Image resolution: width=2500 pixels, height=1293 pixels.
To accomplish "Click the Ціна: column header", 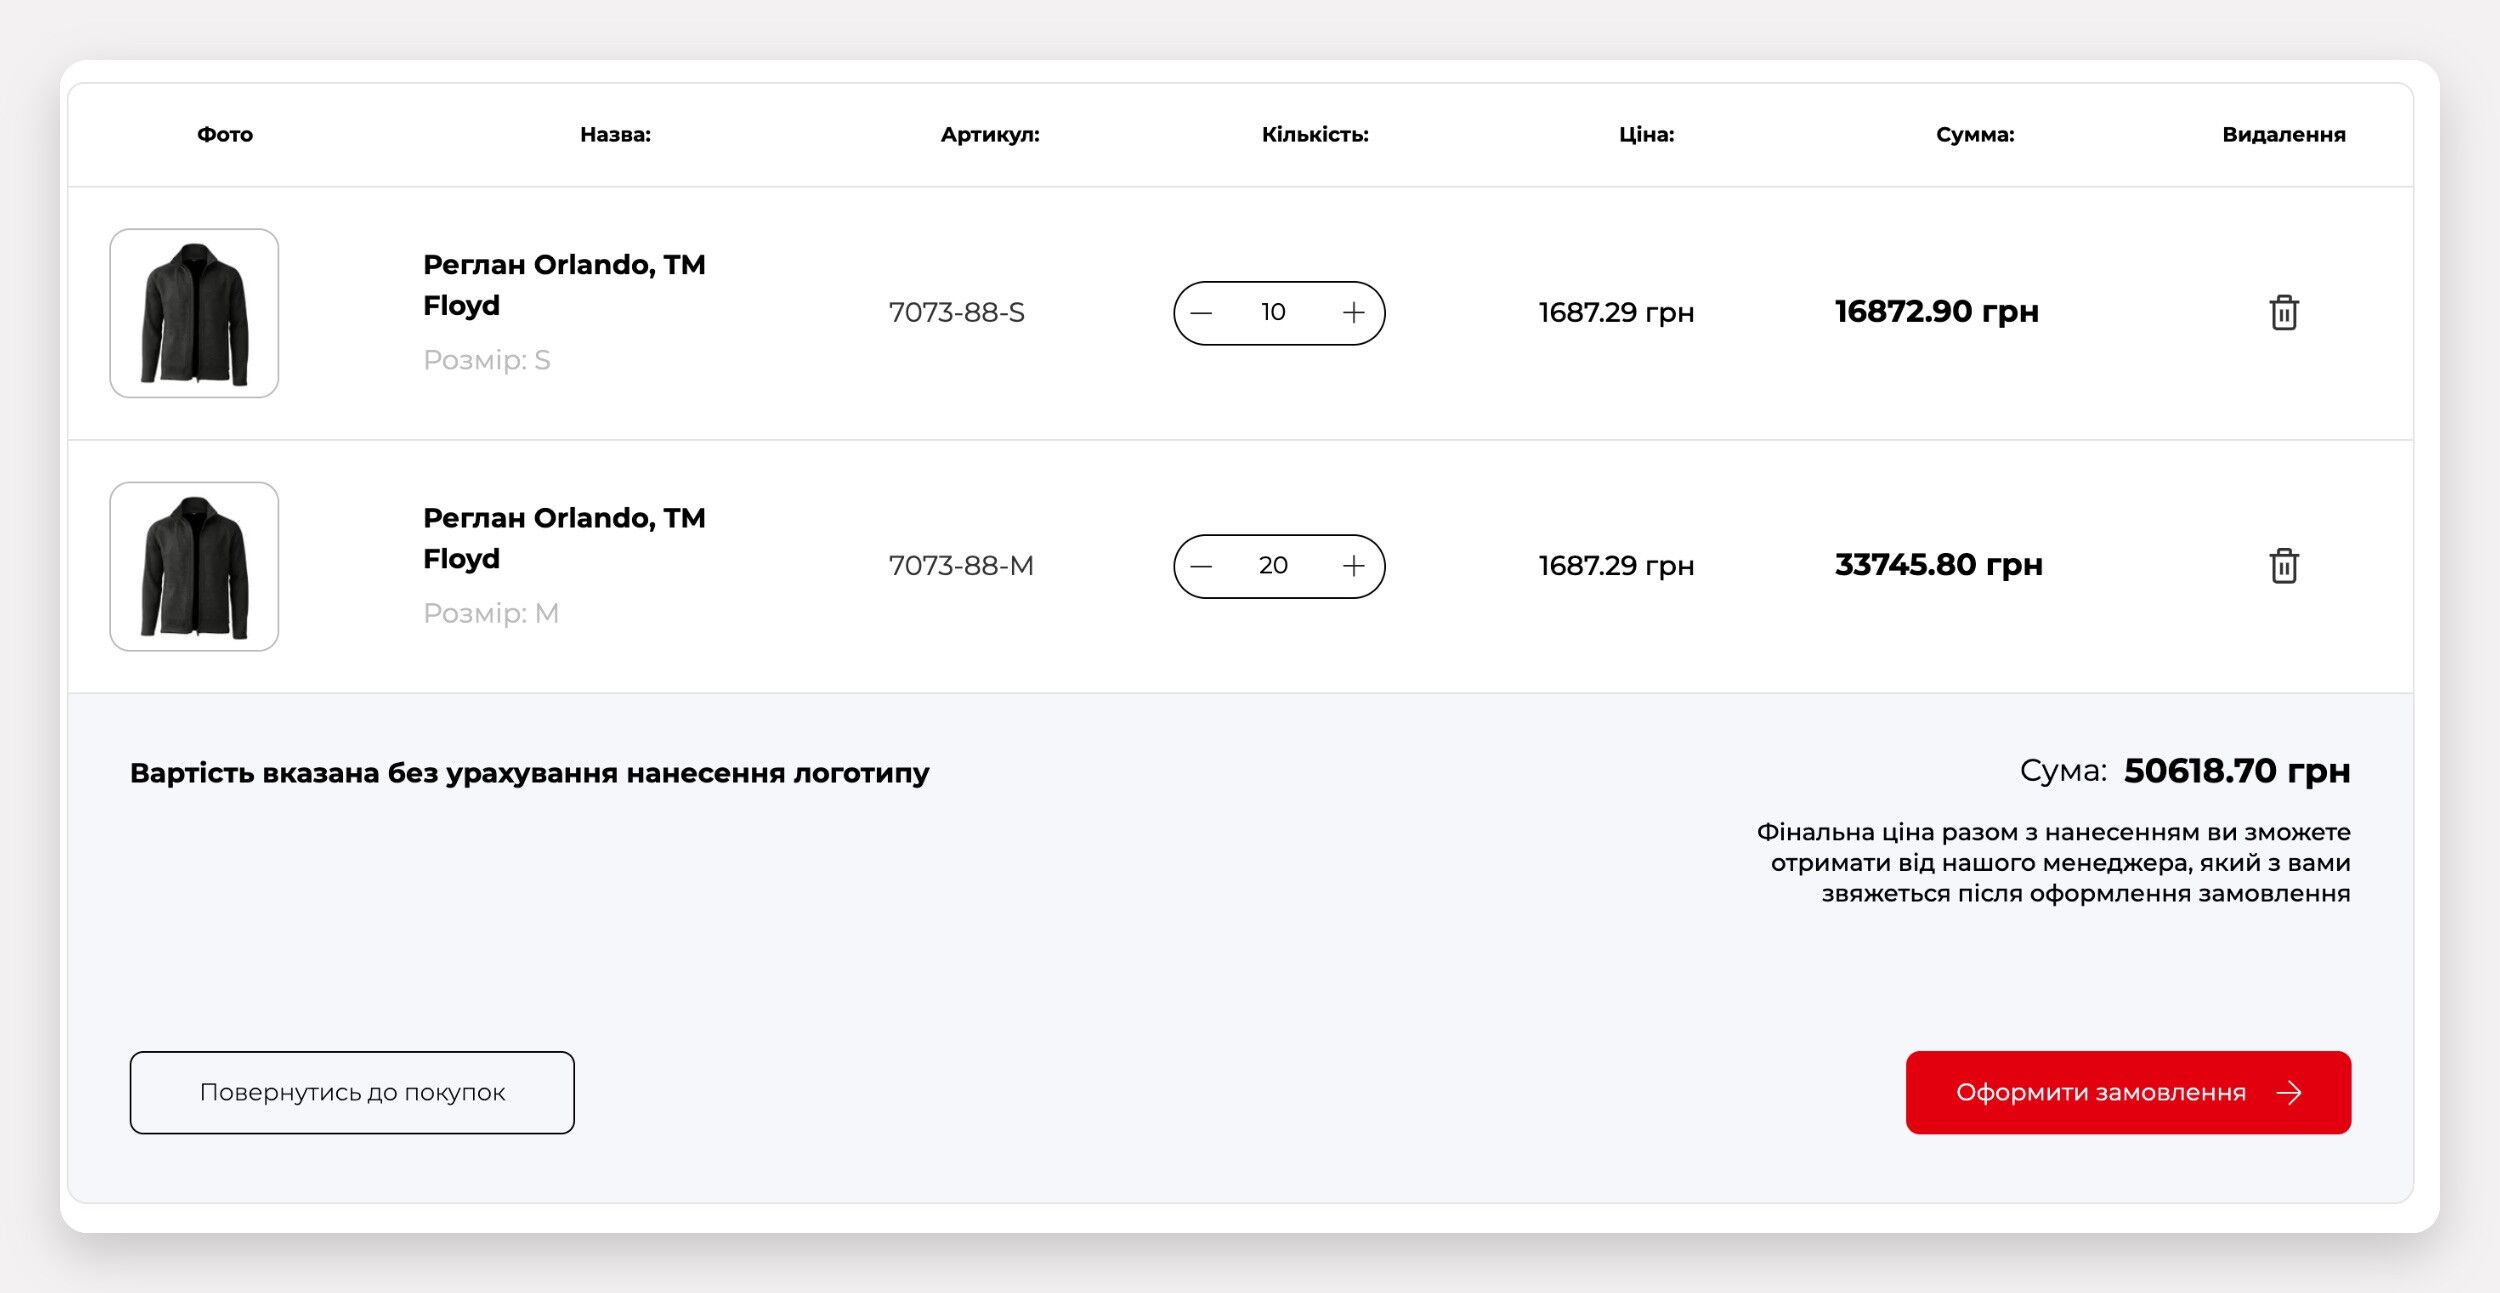I will 1646,134.
